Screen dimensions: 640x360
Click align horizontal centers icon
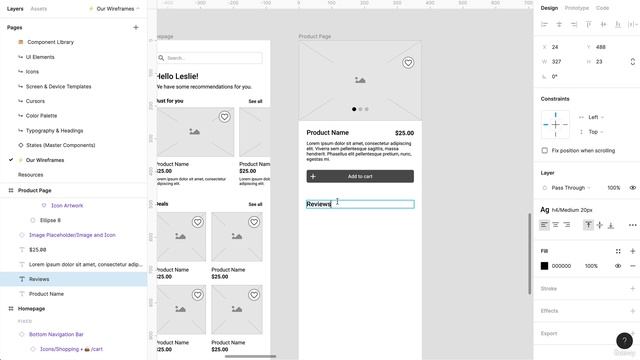(559, 24)
